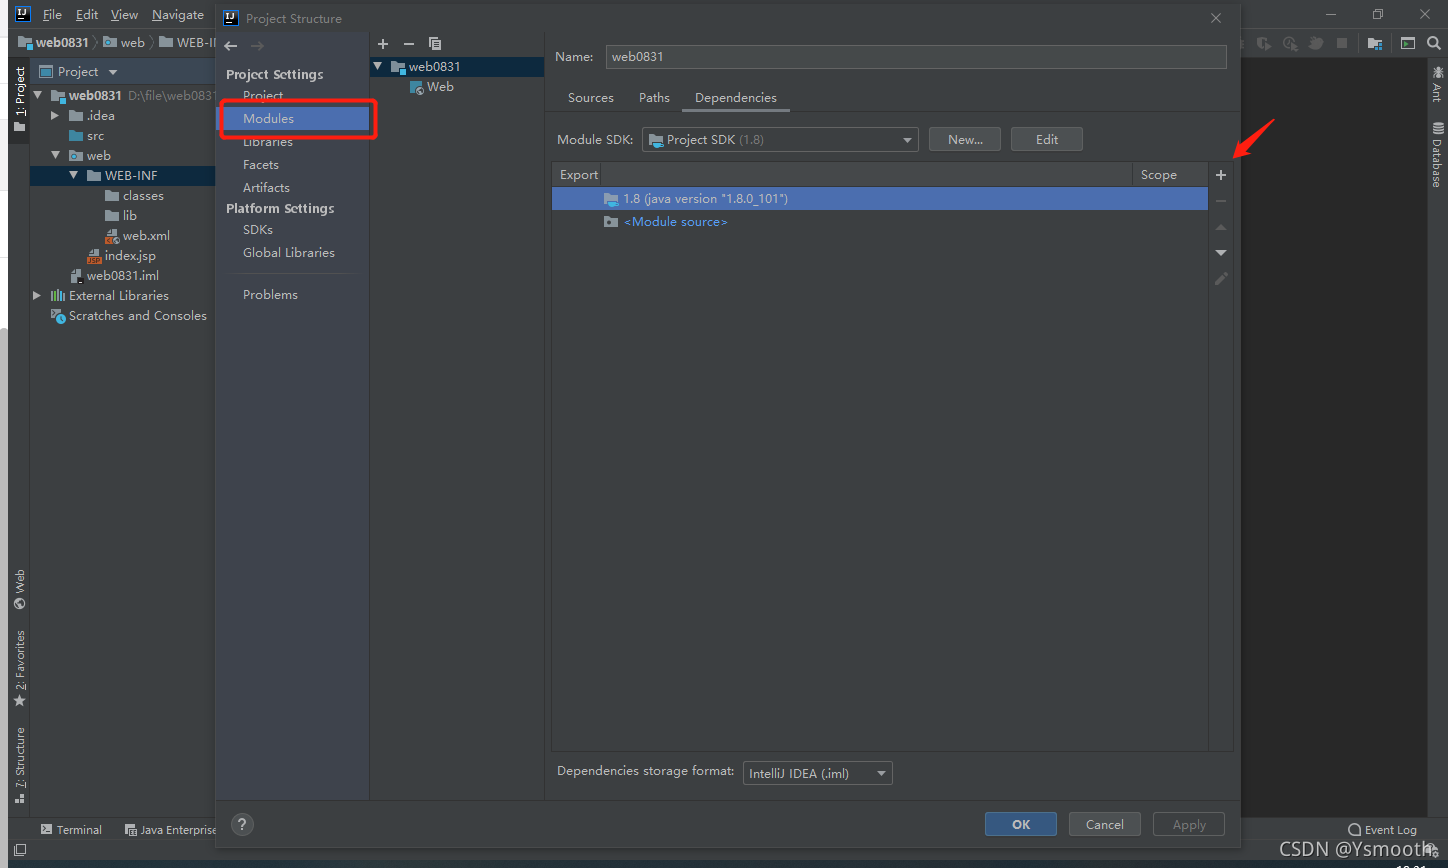Image resolution: width=1448 pixels, height=868 pixels.
Task: Collapse the web folder in project tree
Action: (56, 156)
